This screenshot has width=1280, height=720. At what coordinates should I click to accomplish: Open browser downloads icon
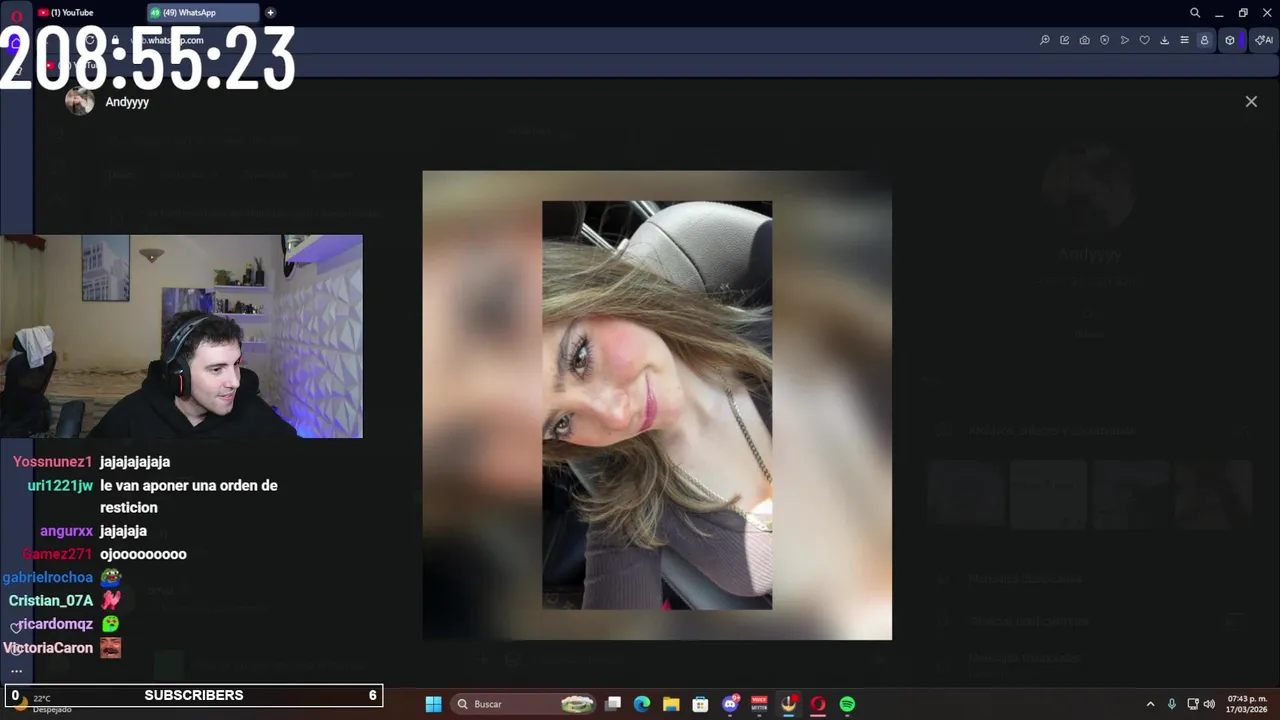[1164, 40]
